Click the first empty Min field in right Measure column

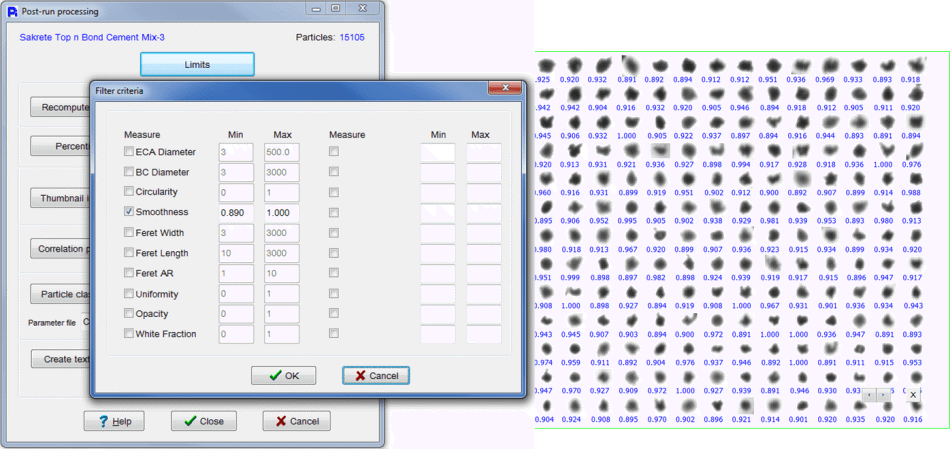(437, 152)
